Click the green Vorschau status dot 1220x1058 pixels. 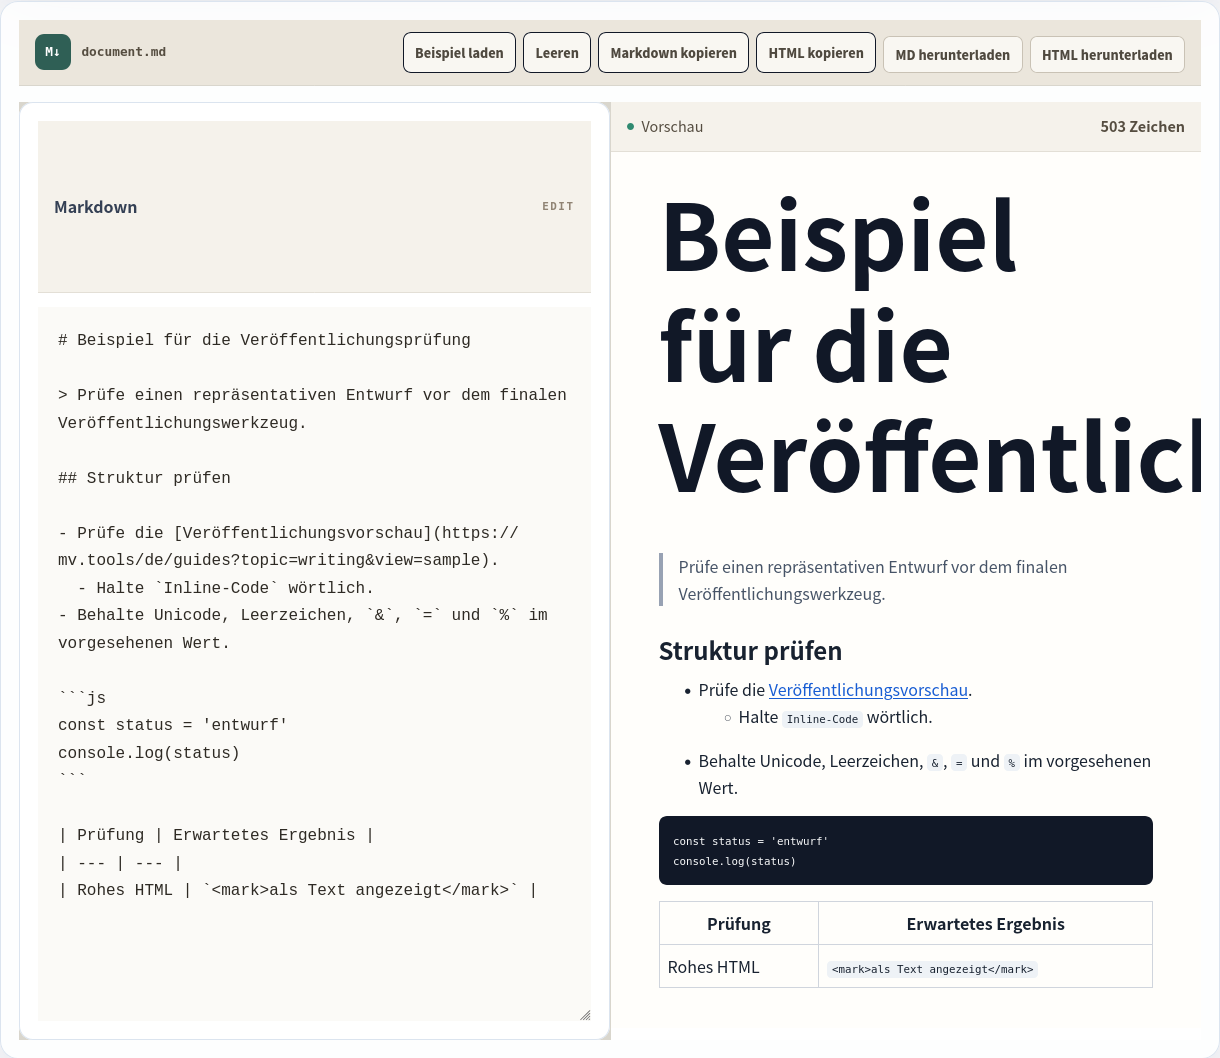coord(631,127)
